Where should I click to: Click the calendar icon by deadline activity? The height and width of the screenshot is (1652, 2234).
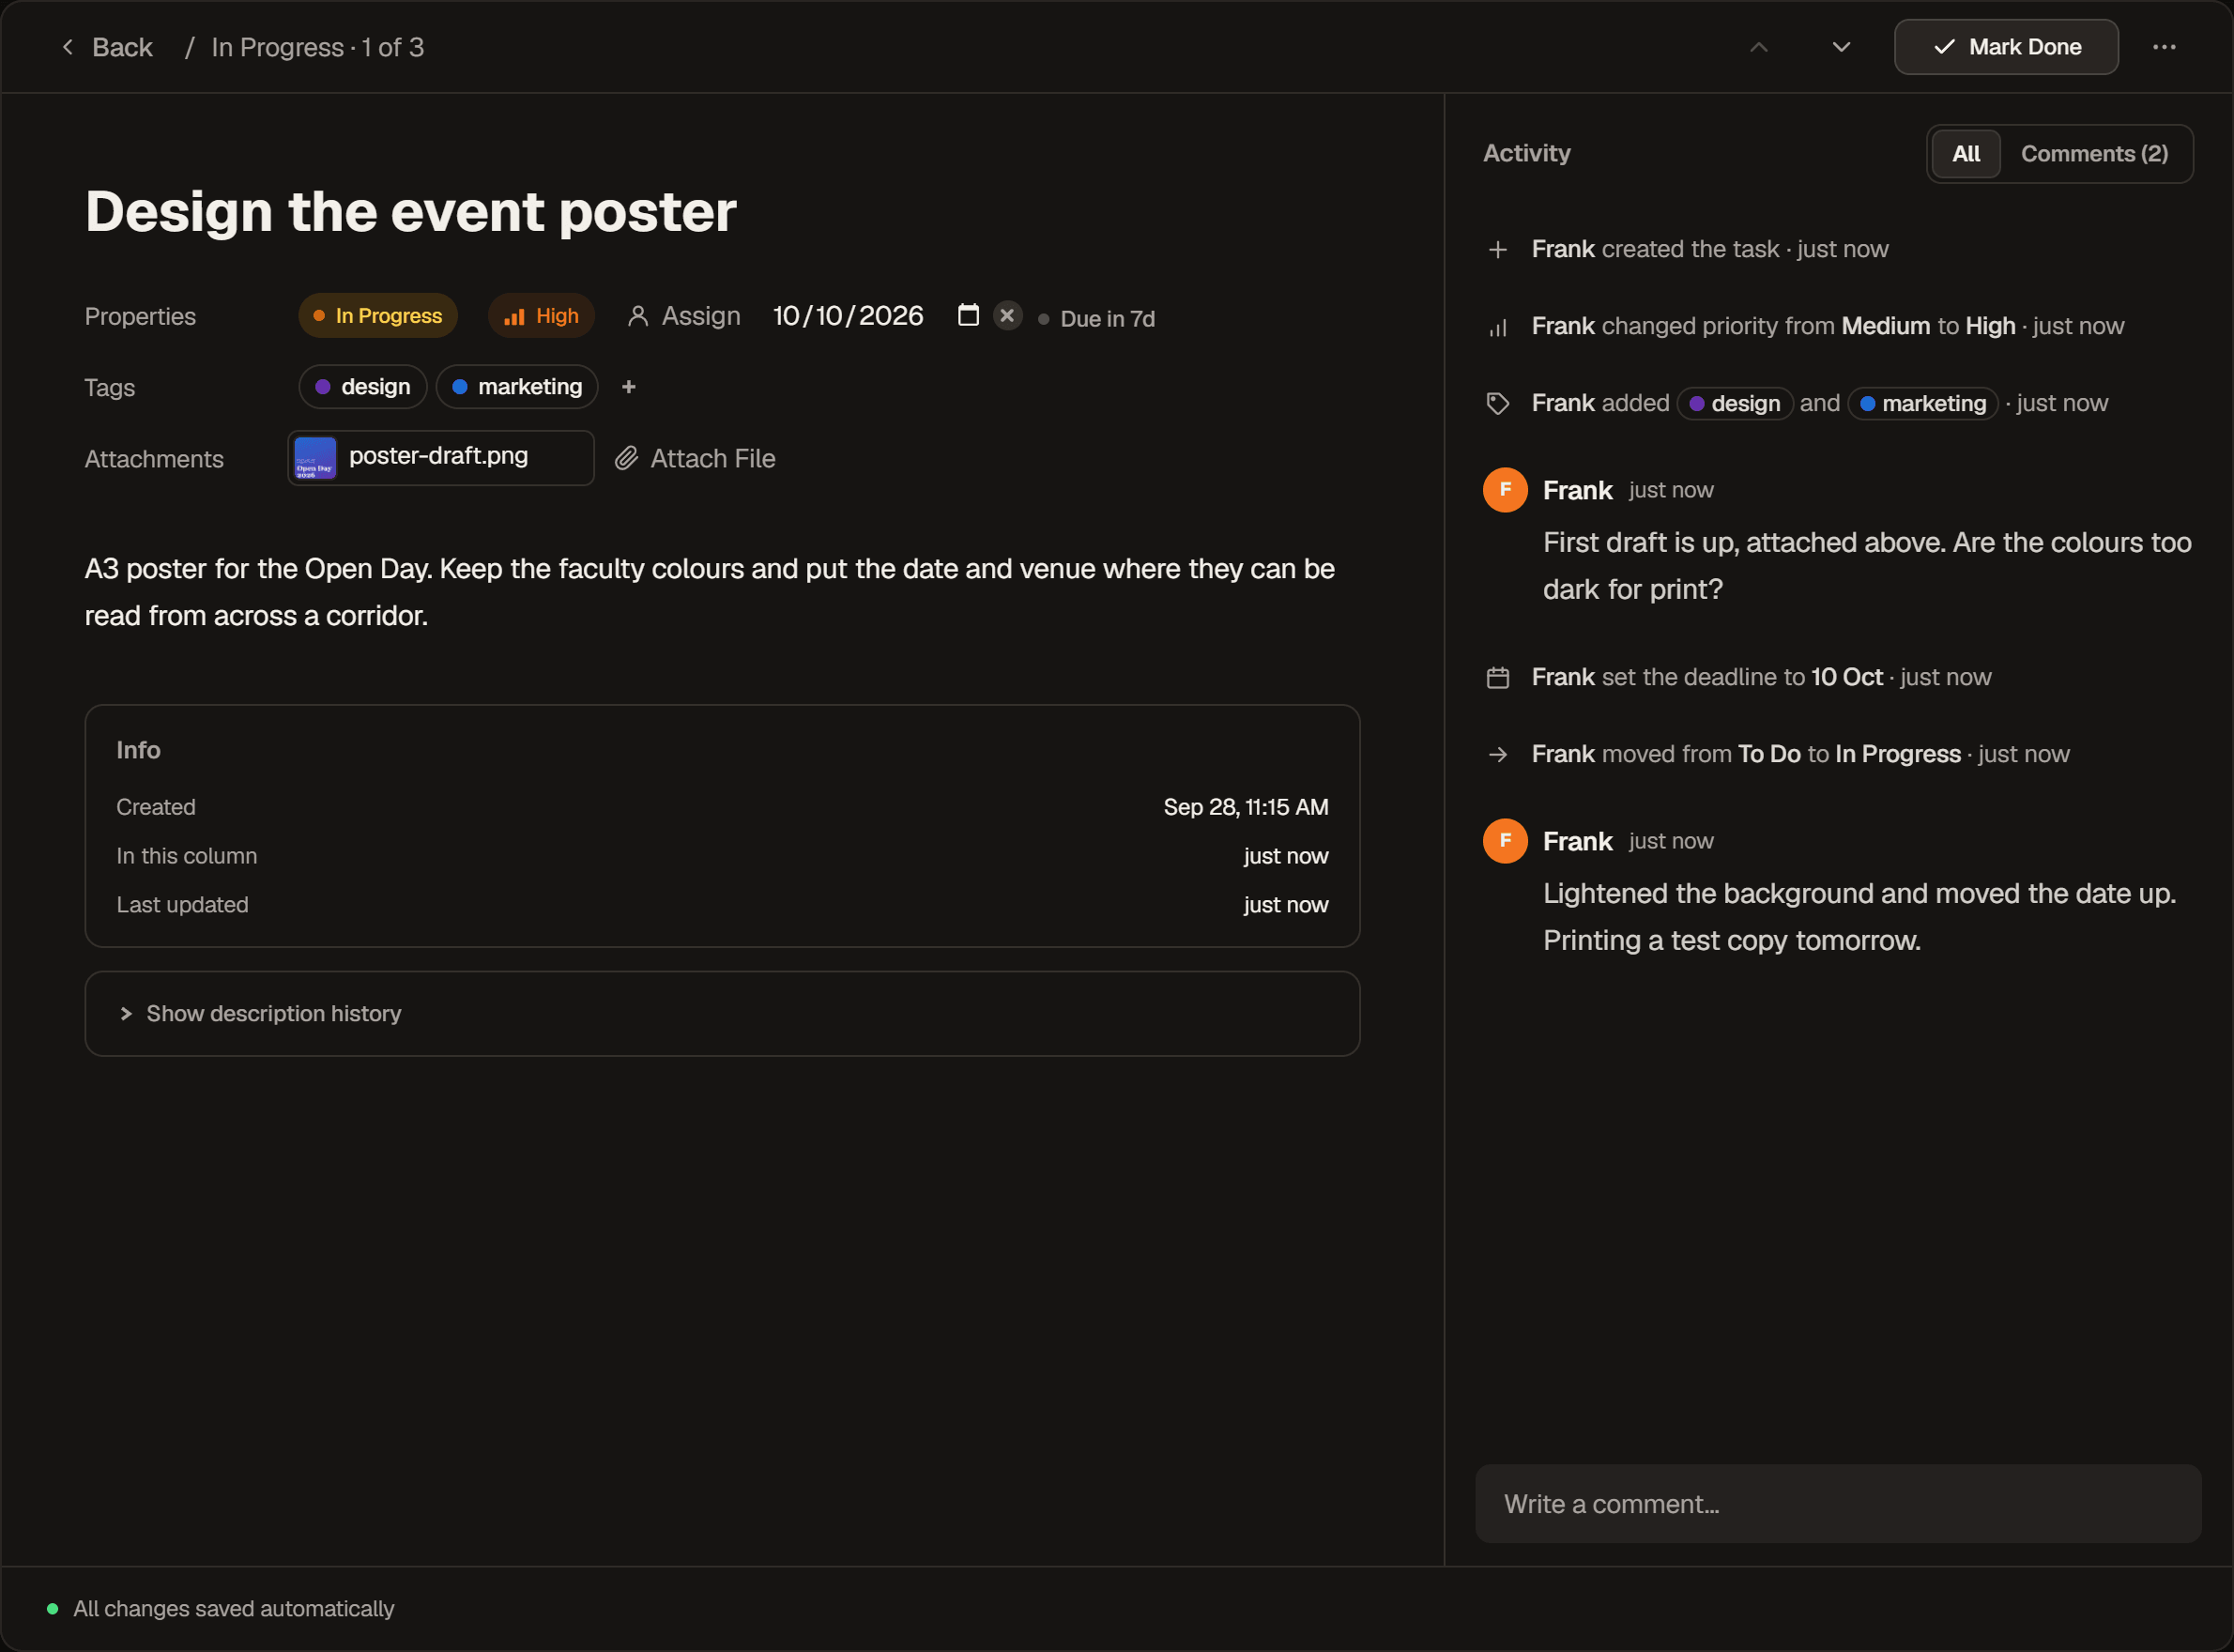coord(1498,678)
